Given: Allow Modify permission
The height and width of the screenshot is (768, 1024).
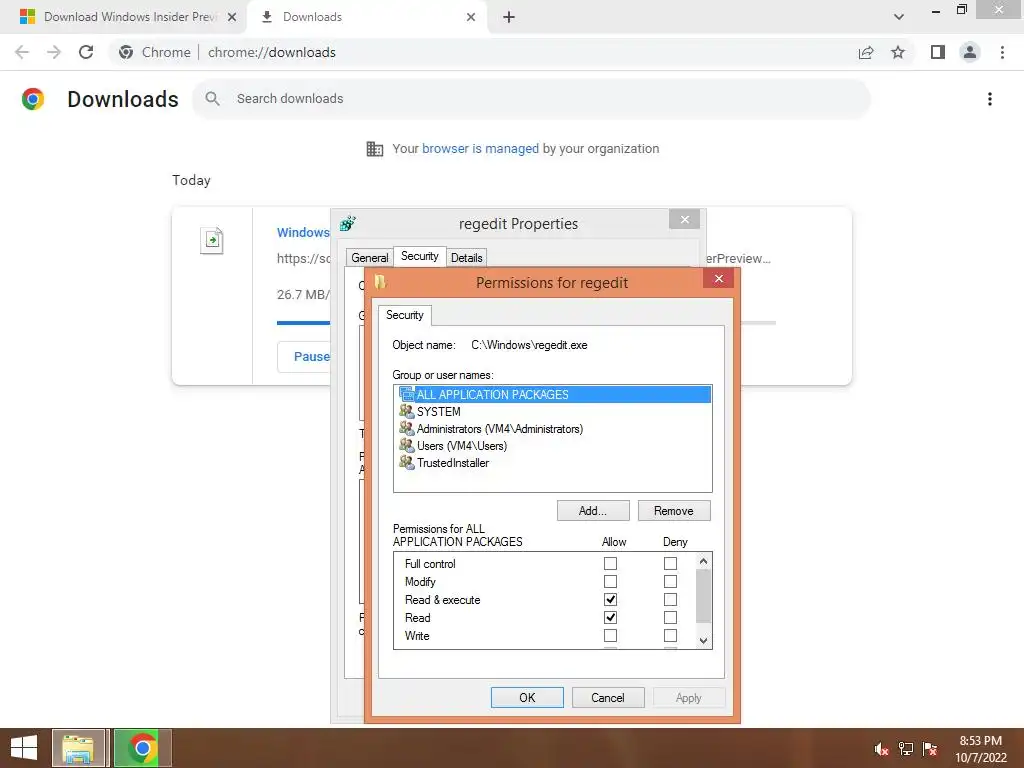Looking at the screenshot, I should pos(610,581).
